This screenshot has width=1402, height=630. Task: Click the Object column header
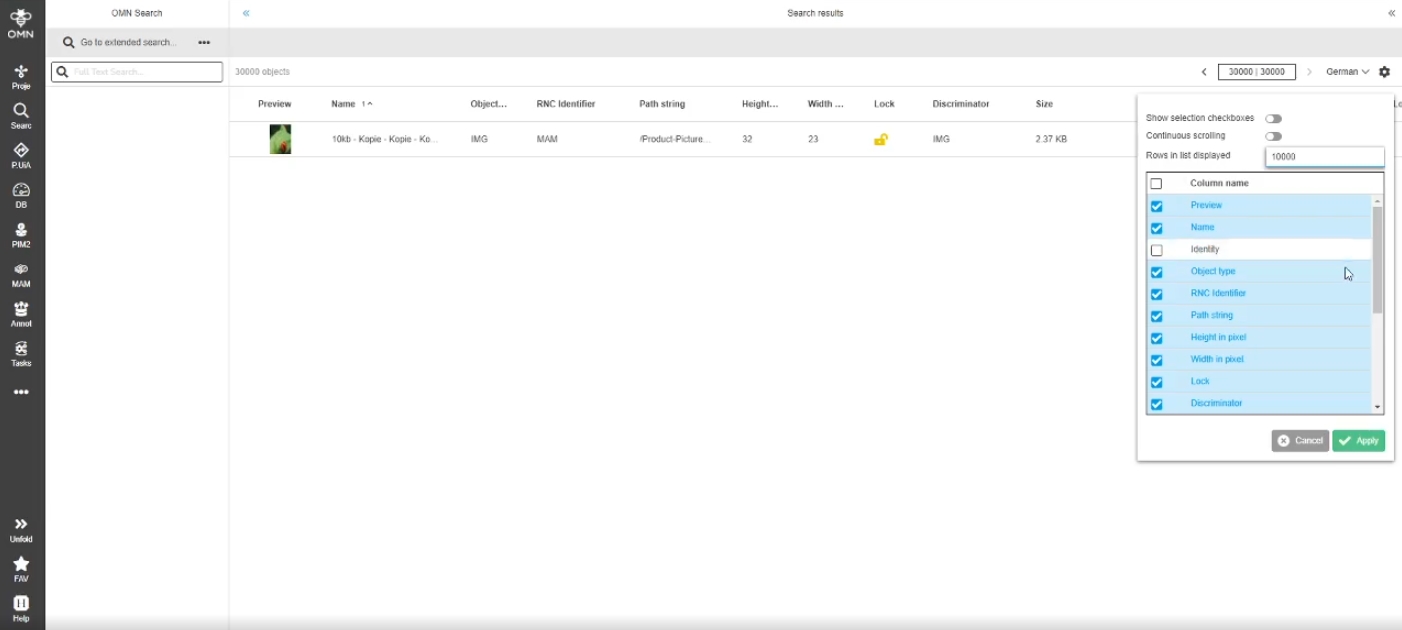pyautogui.click(x=488, y=104)
